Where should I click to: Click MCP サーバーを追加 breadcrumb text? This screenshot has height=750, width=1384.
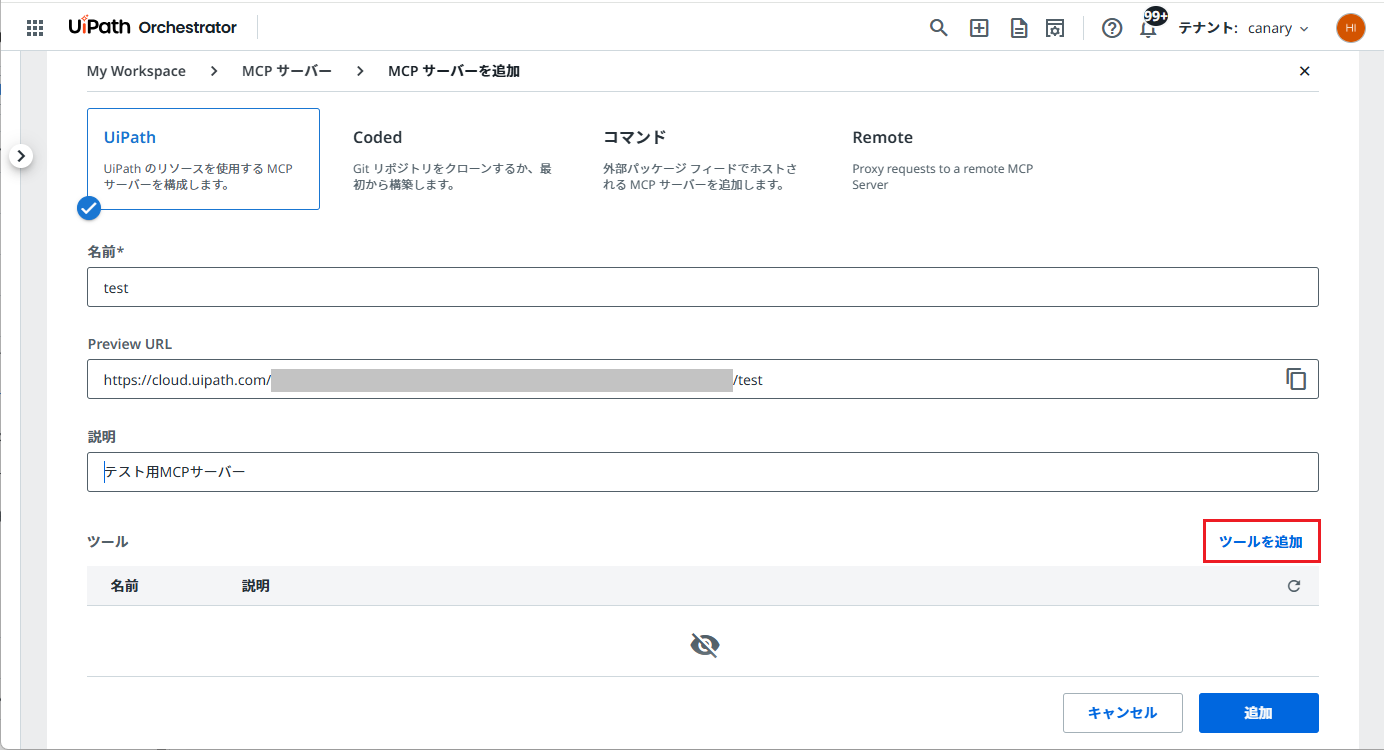pos(454,71)
